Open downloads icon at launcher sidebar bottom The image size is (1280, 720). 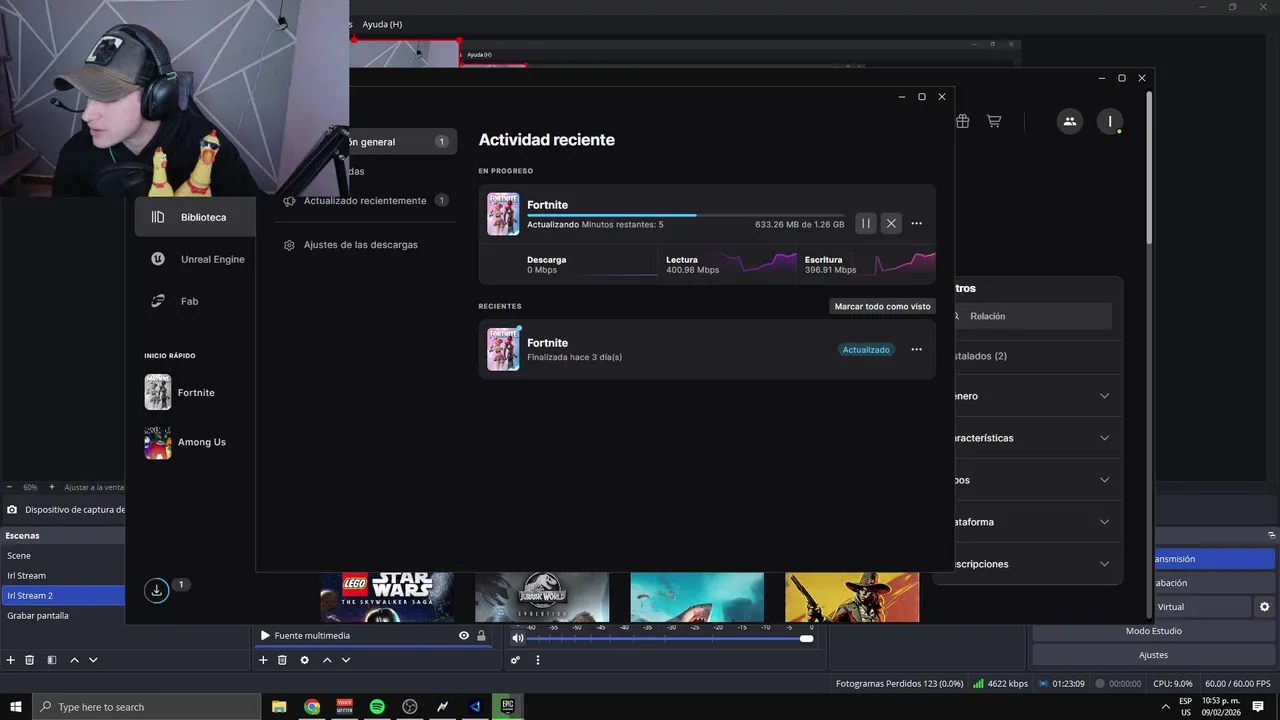156,591
